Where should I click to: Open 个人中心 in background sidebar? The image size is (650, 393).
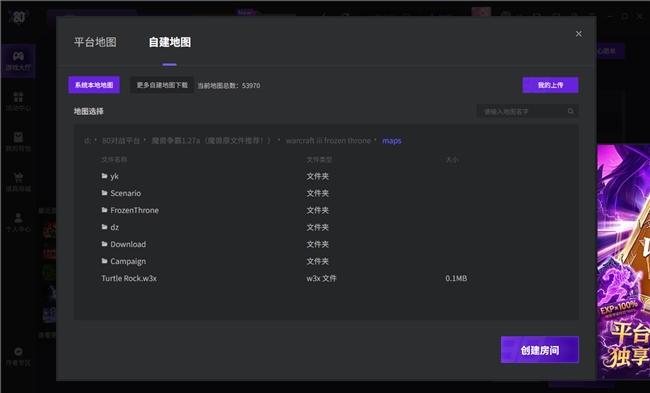click(x=18, y=223)
